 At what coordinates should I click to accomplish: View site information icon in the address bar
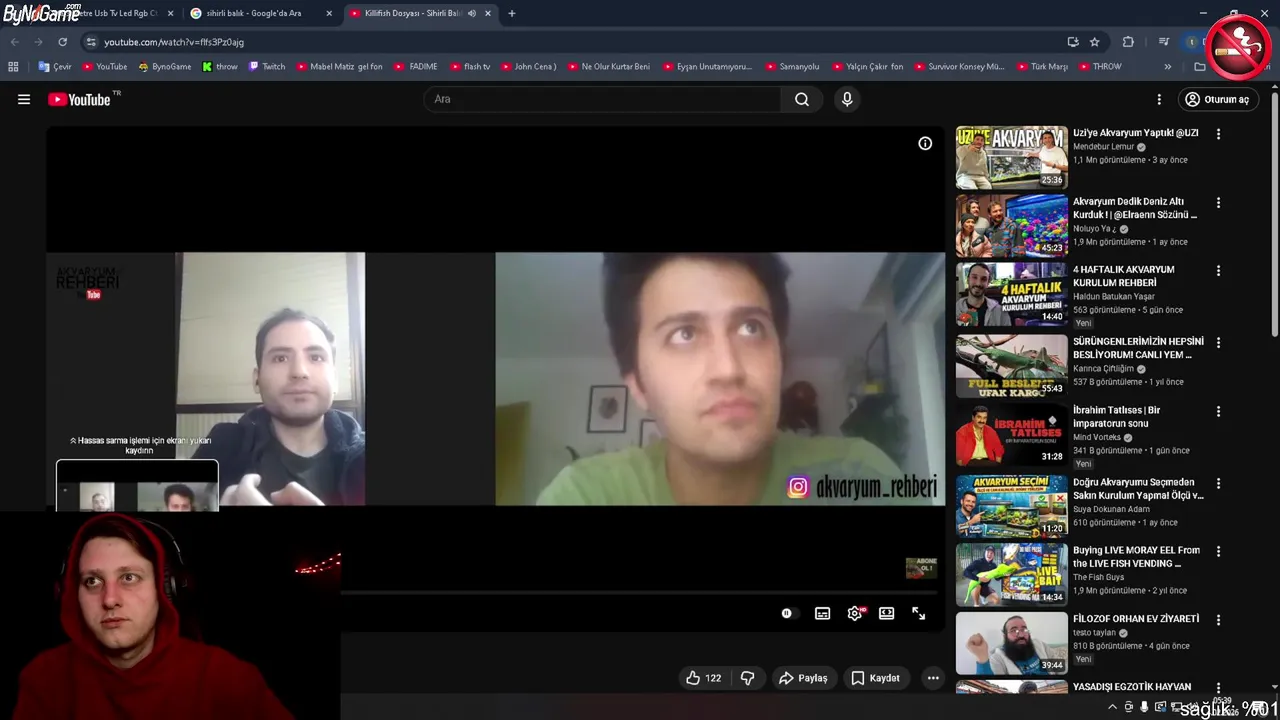(91, 42)
